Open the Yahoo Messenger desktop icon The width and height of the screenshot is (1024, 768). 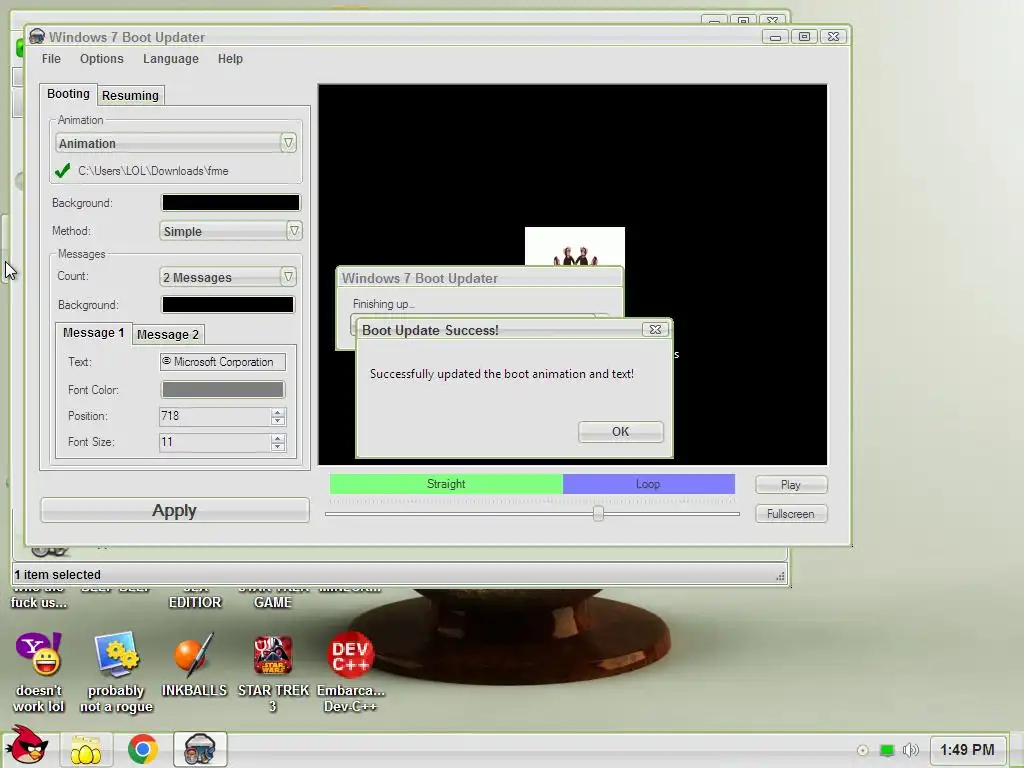click(x=39, y=673)
